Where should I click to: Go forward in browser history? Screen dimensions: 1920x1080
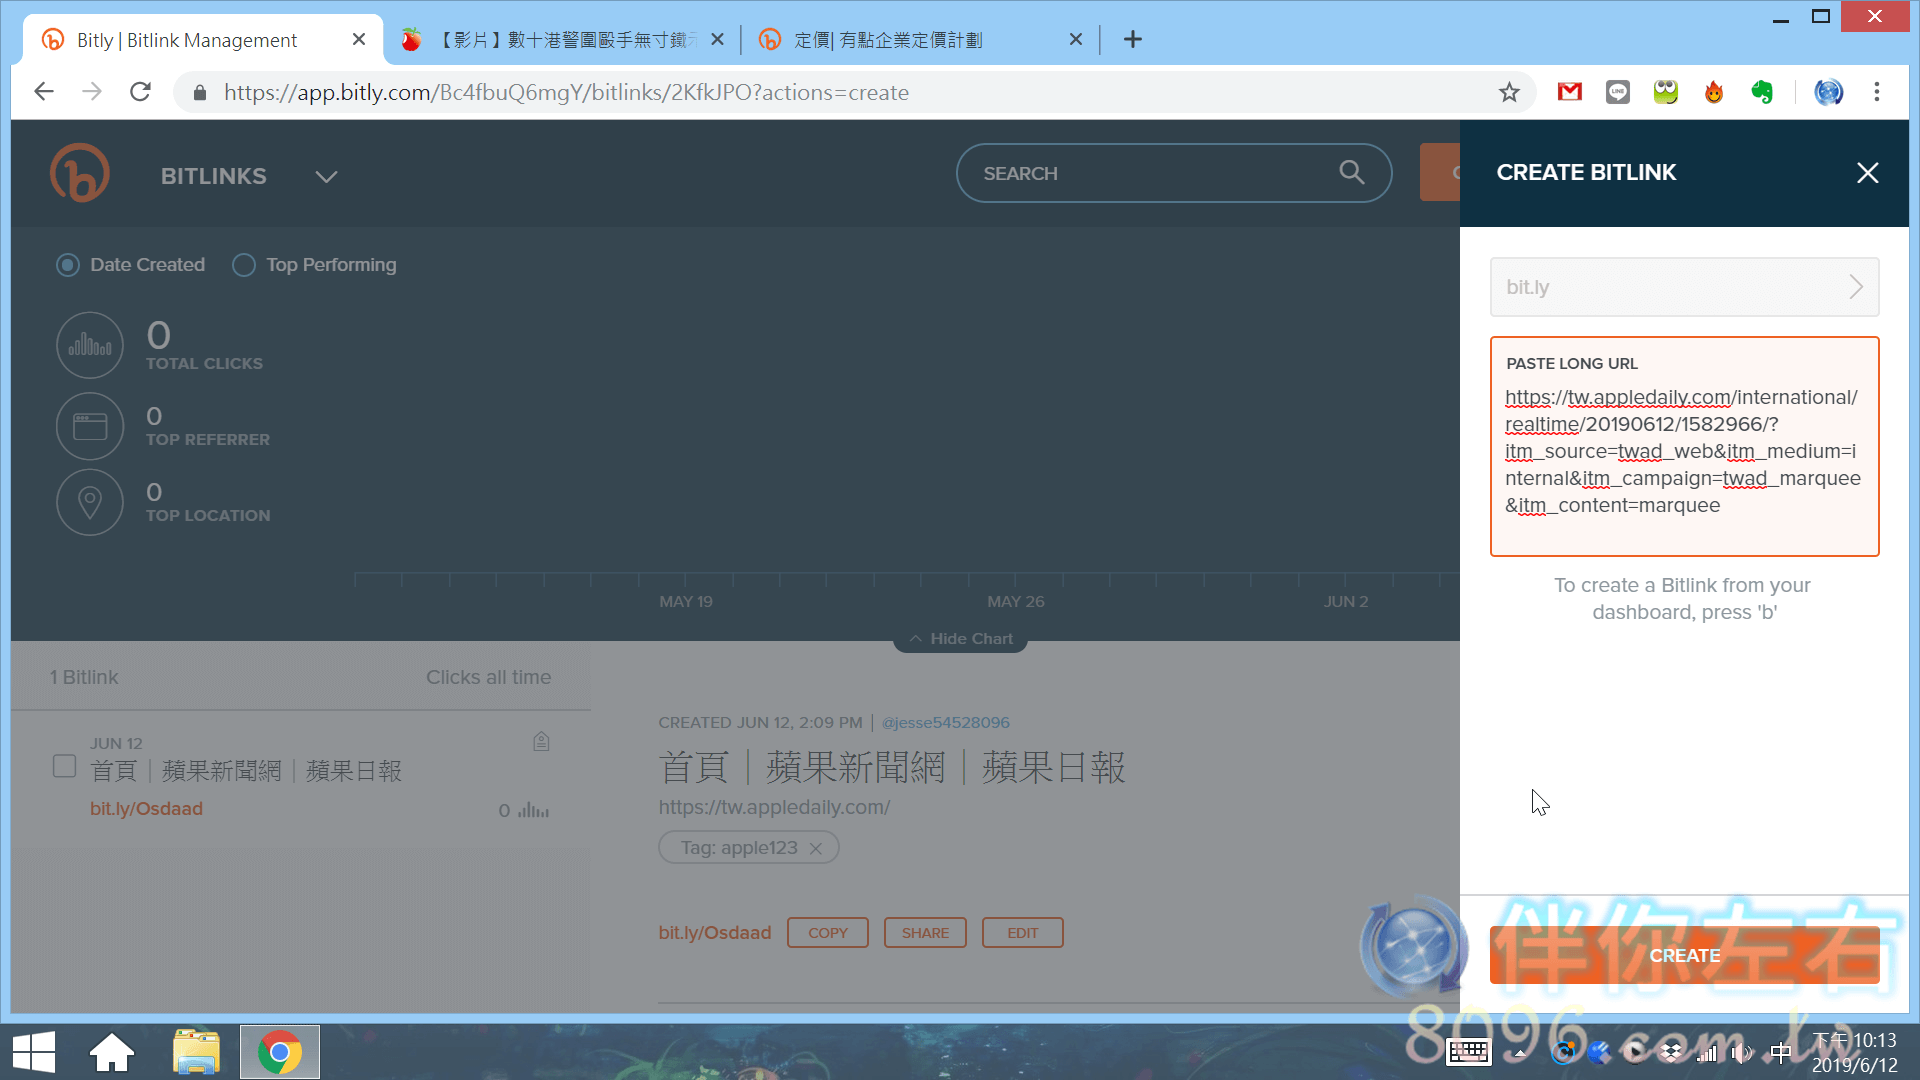click(x=92, y=92)
